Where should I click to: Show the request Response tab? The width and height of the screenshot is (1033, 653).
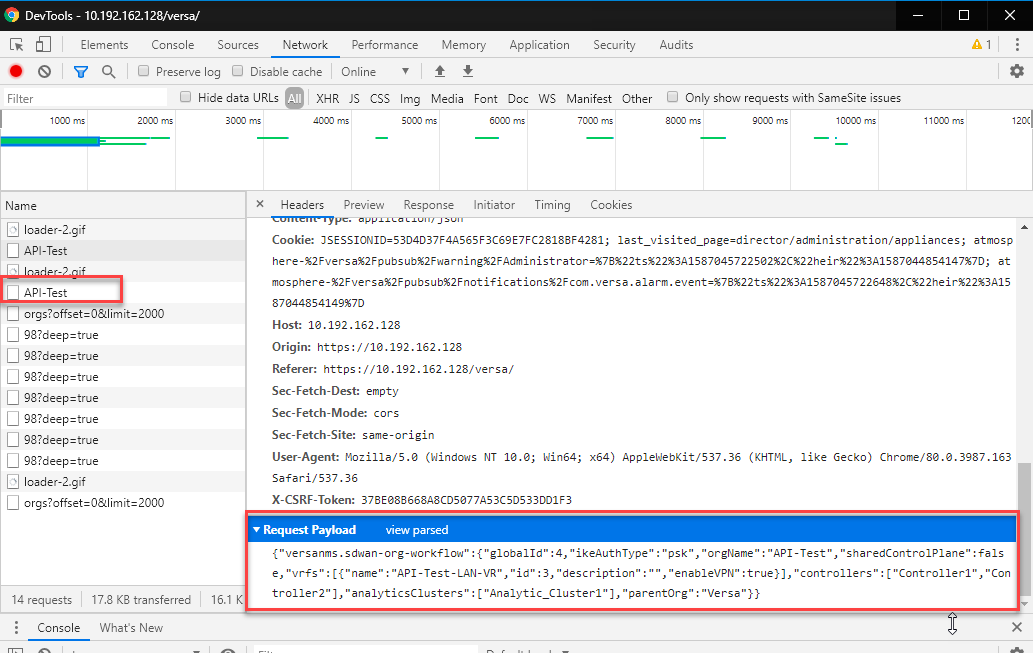click(x=429, y=205)
